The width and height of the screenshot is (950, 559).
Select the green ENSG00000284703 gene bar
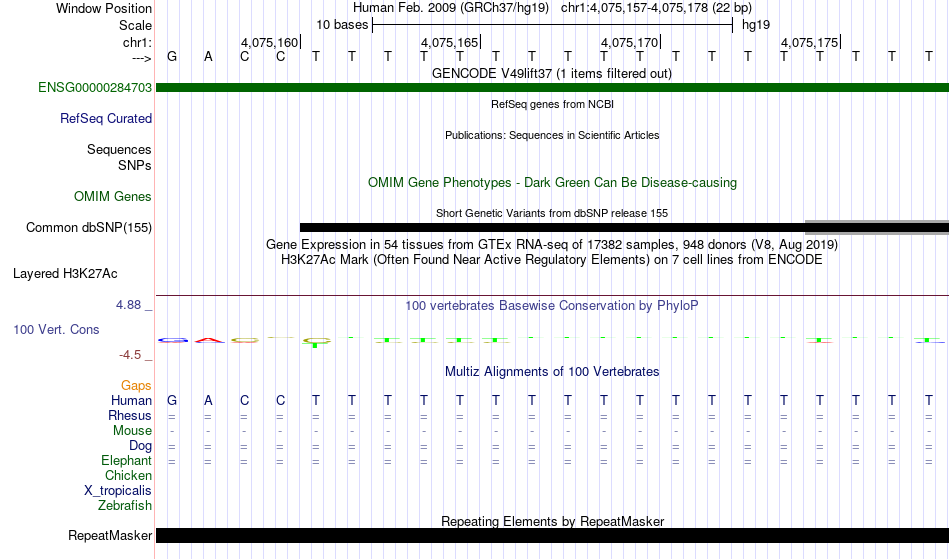click(x=553, y=88)
